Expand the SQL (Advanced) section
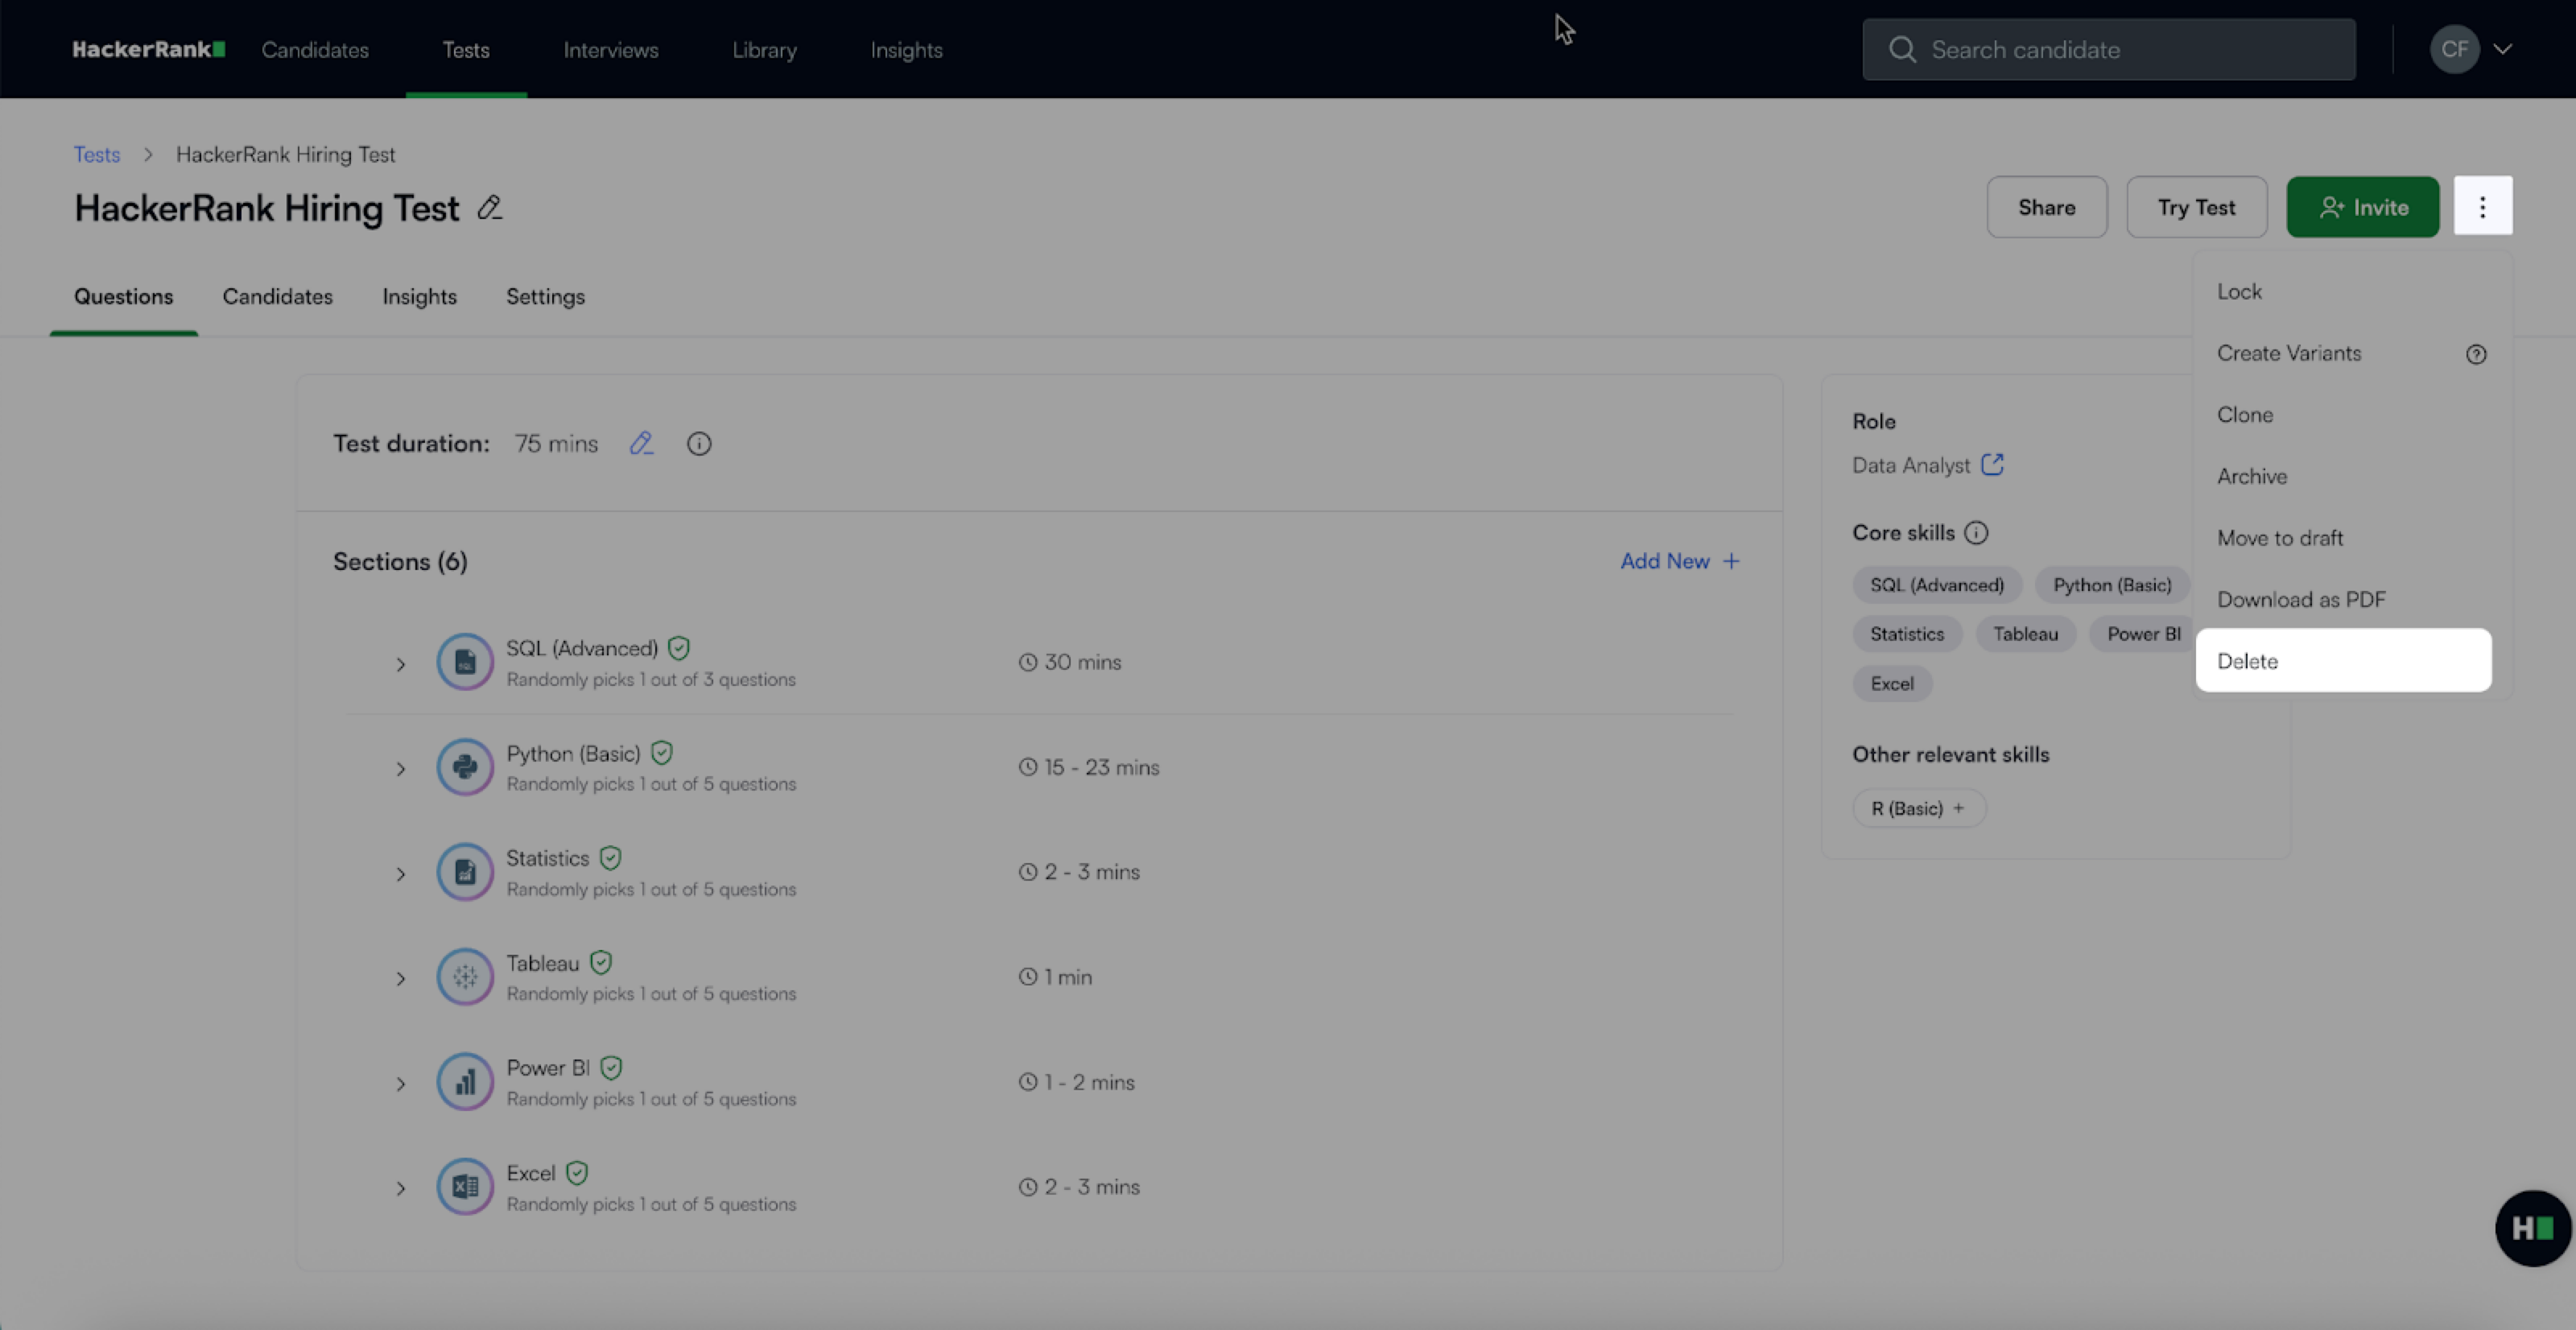Image resolution: width=2576 pixels, height=1330 pixels. point(401,664)
